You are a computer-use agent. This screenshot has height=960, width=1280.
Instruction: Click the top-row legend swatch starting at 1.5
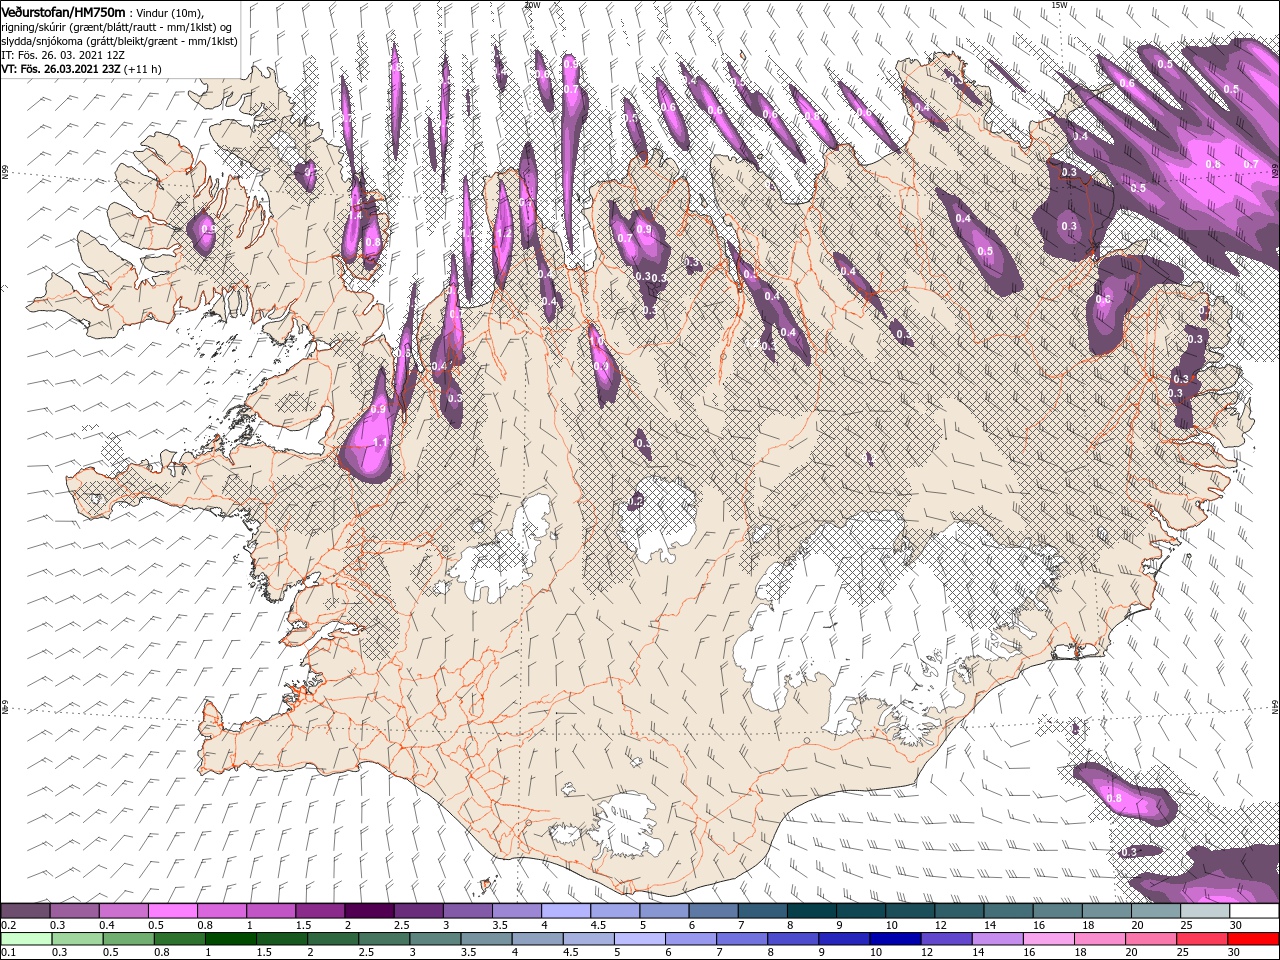[x=319, y=911]
